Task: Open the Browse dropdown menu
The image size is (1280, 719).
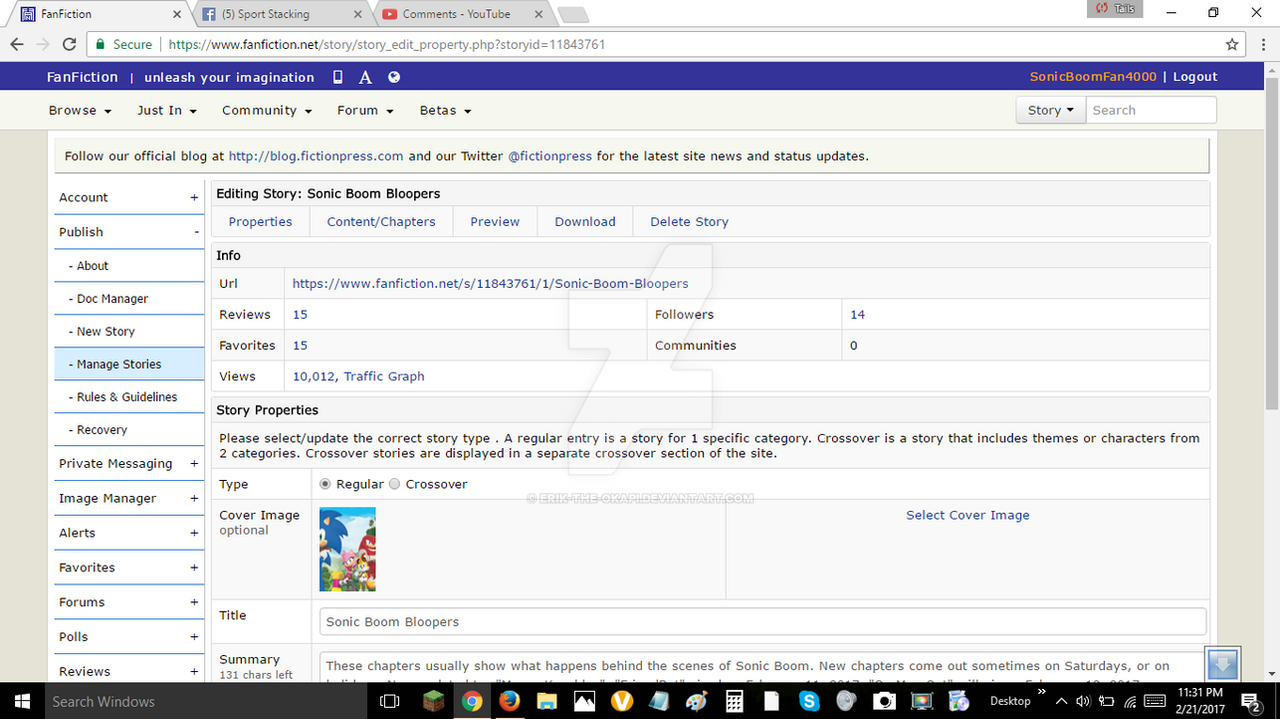Action: pyautogui.click(x=80, y=110)
